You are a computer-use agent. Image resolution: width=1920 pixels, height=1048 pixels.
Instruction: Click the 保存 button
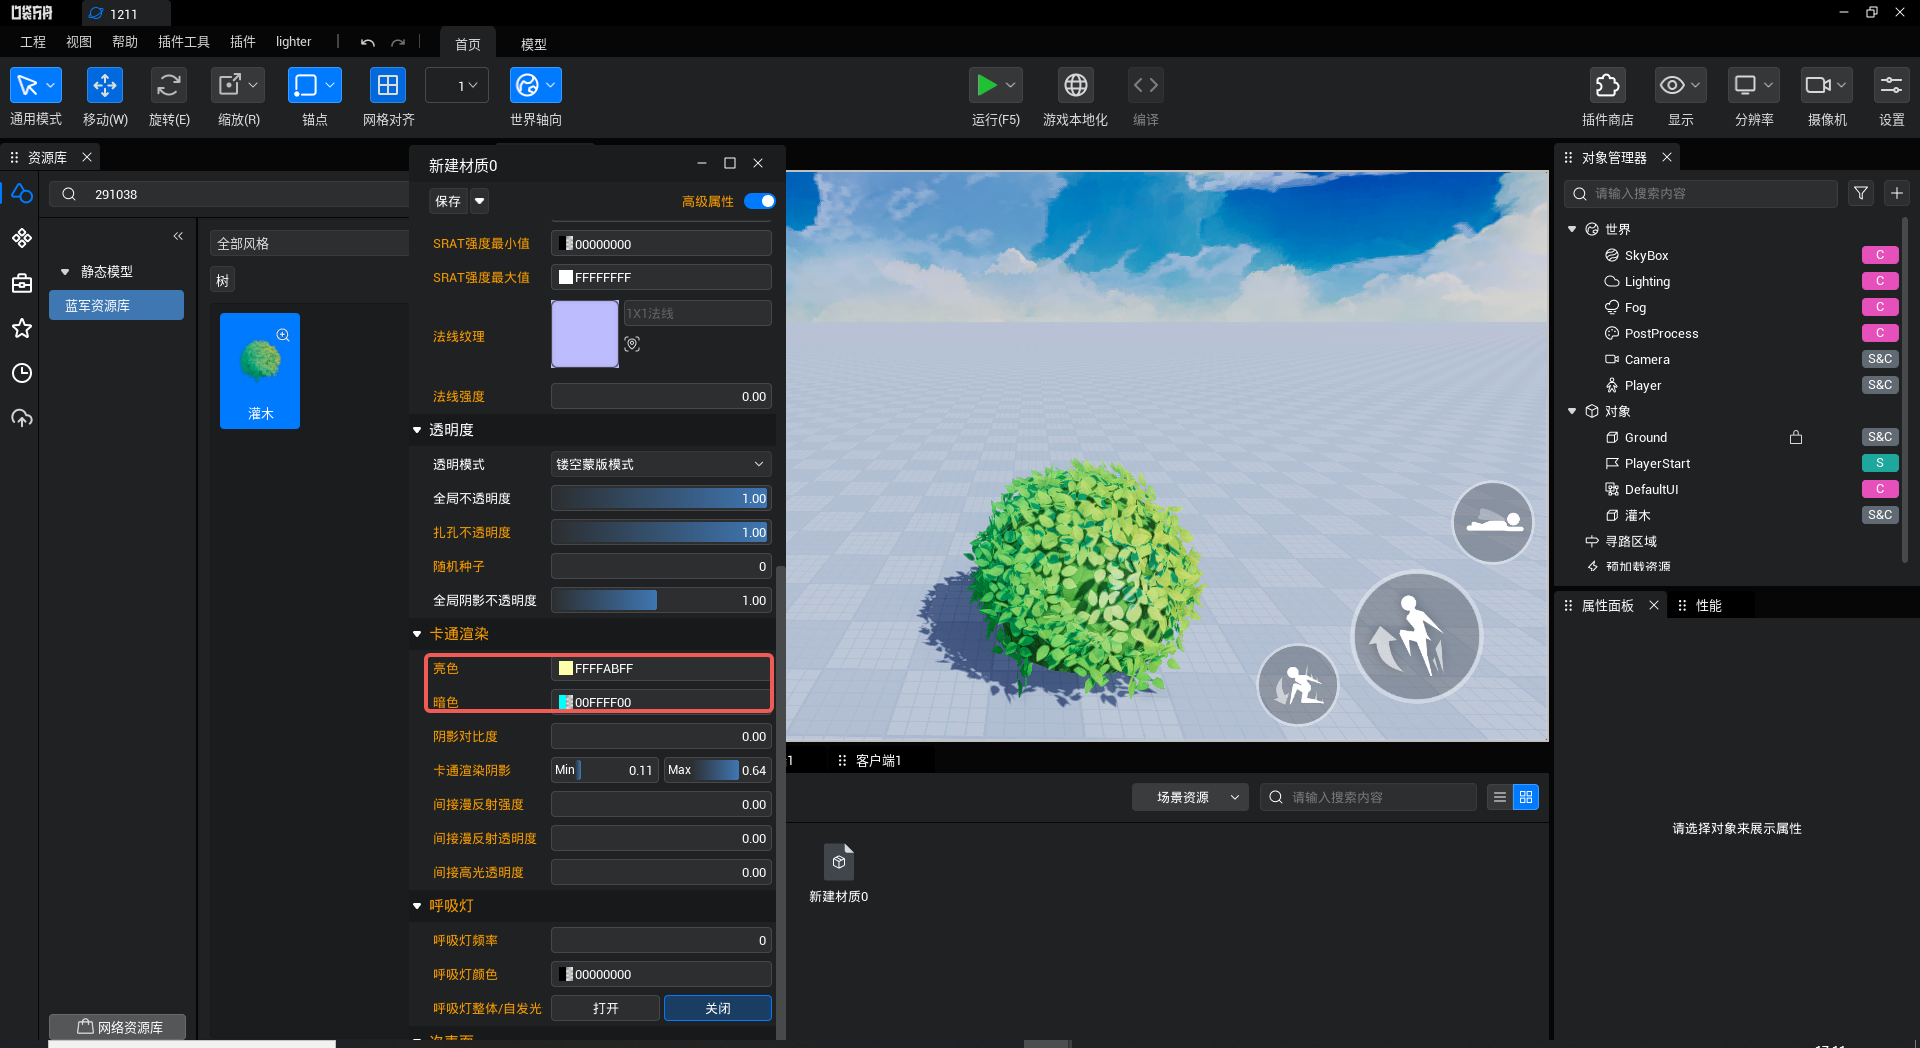(448, 201)
